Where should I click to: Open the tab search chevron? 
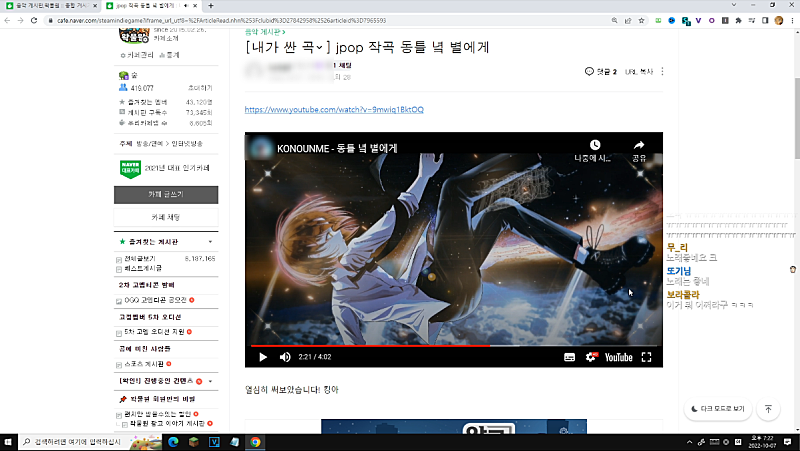click(734, 5)
